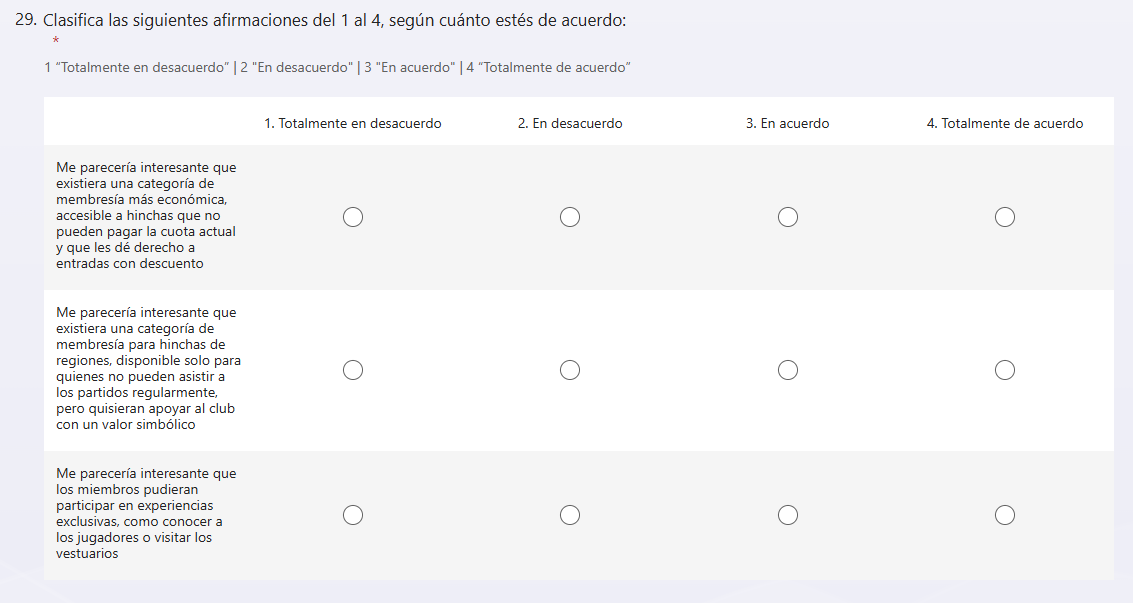
Task: Click the statement about experiencias exclusivas
Action: click(x=147, y=514)
